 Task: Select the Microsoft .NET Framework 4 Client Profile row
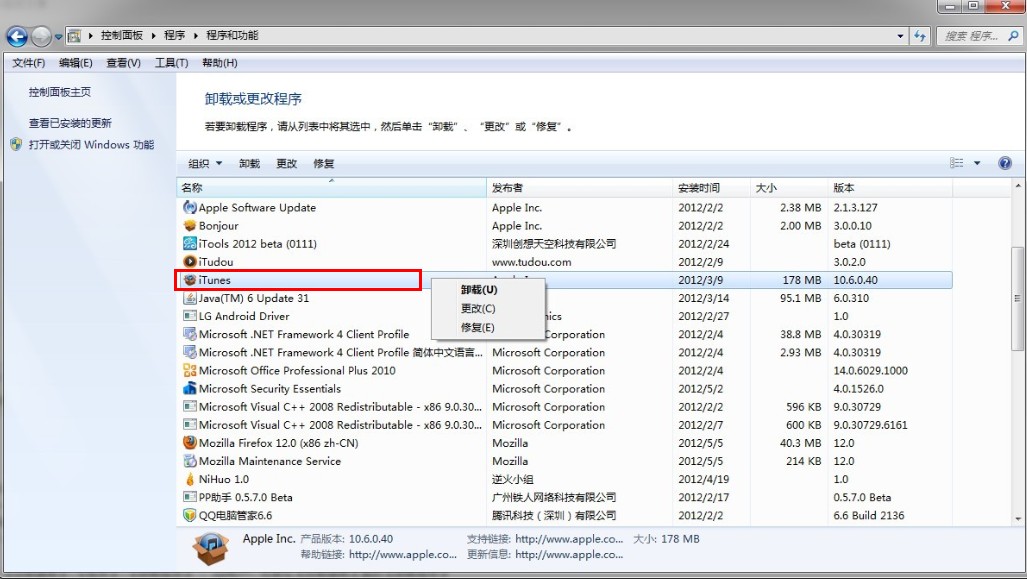tap(565, 334)
